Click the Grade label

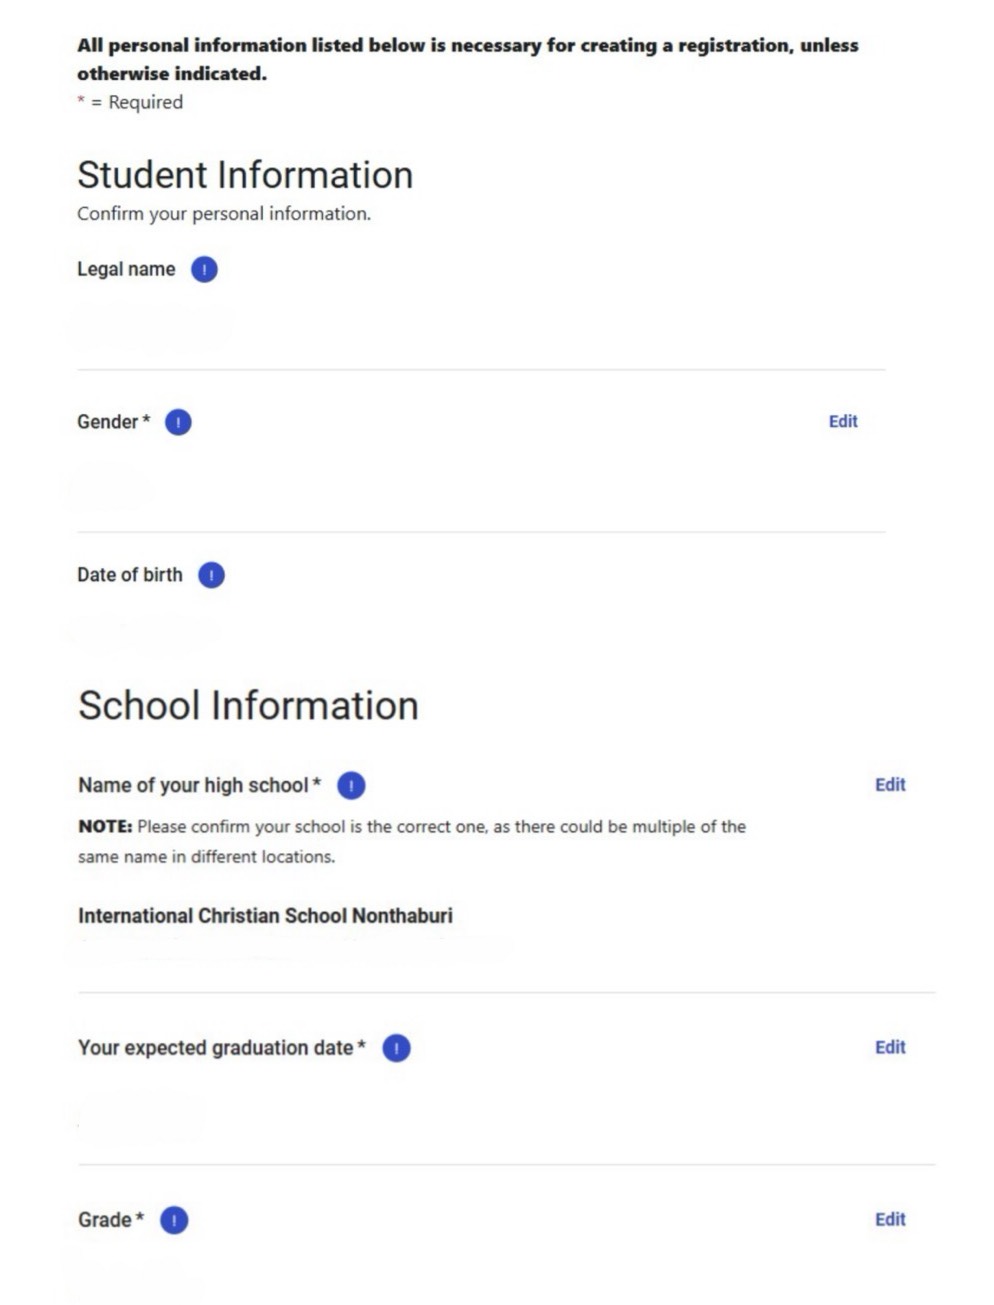[105, 1220]
